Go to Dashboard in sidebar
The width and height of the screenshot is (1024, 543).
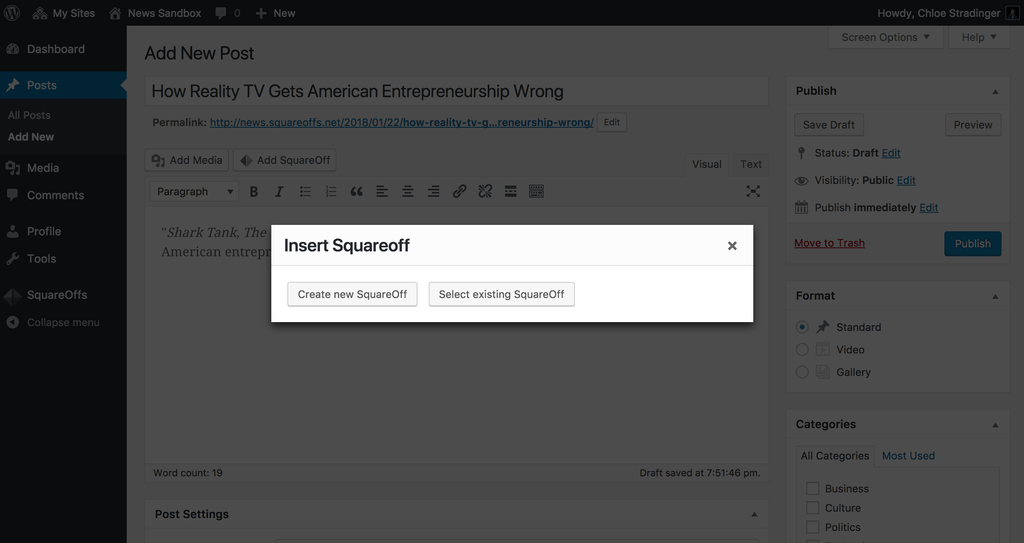coord(63,49)
